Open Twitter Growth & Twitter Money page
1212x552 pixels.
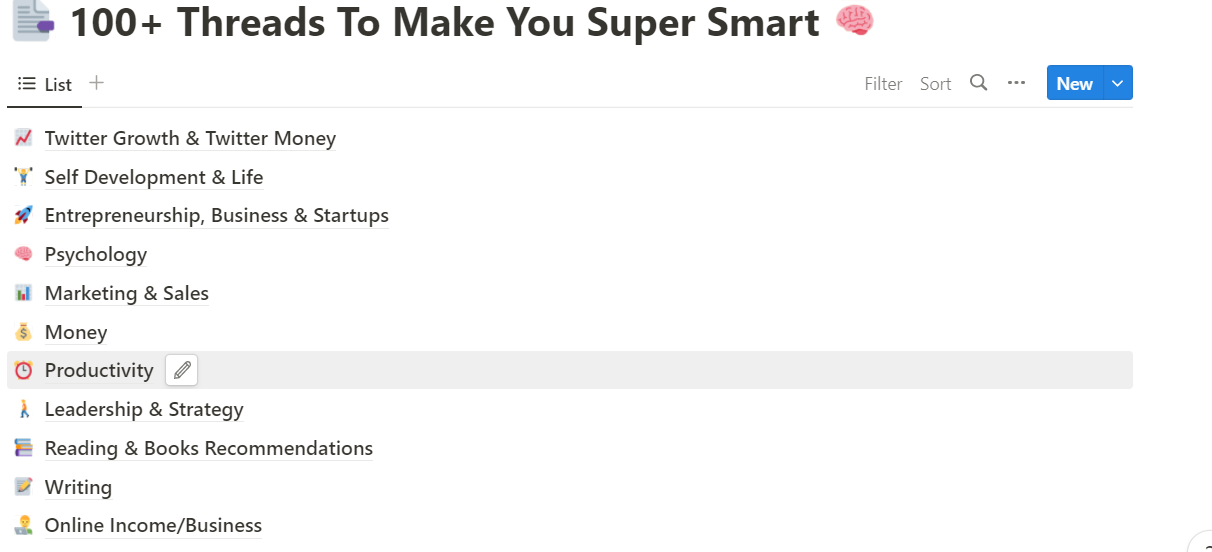[x=190, y=138]
